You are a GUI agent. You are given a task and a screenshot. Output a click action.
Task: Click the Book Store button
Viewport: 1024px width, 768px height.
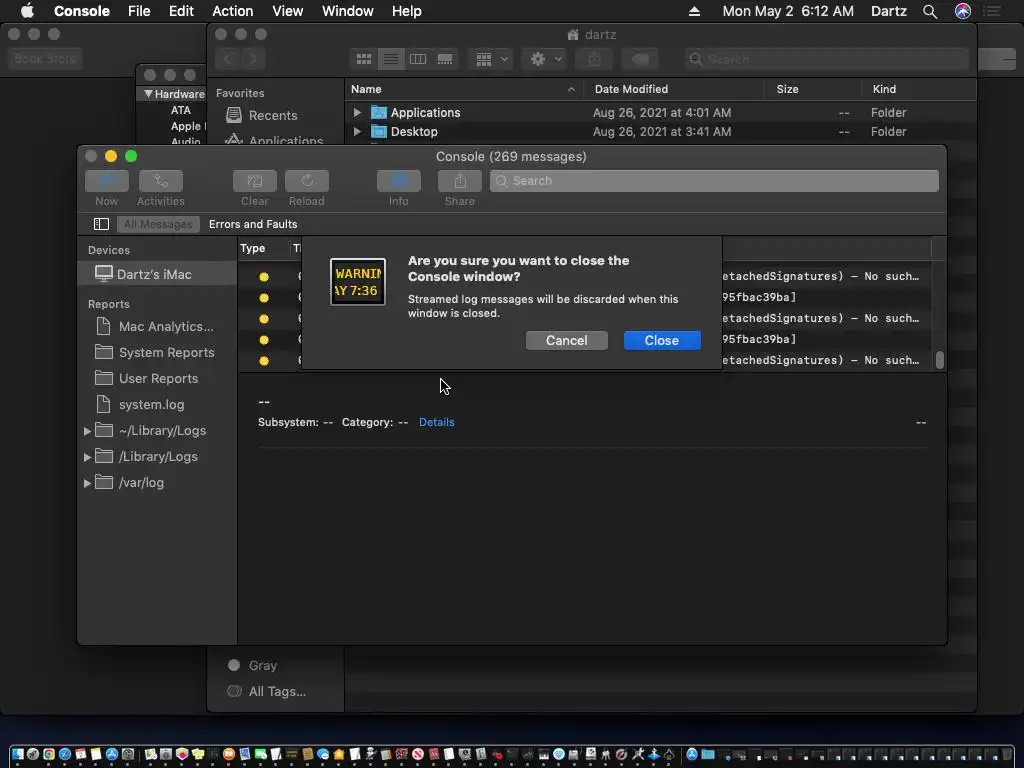coord(45,59)
